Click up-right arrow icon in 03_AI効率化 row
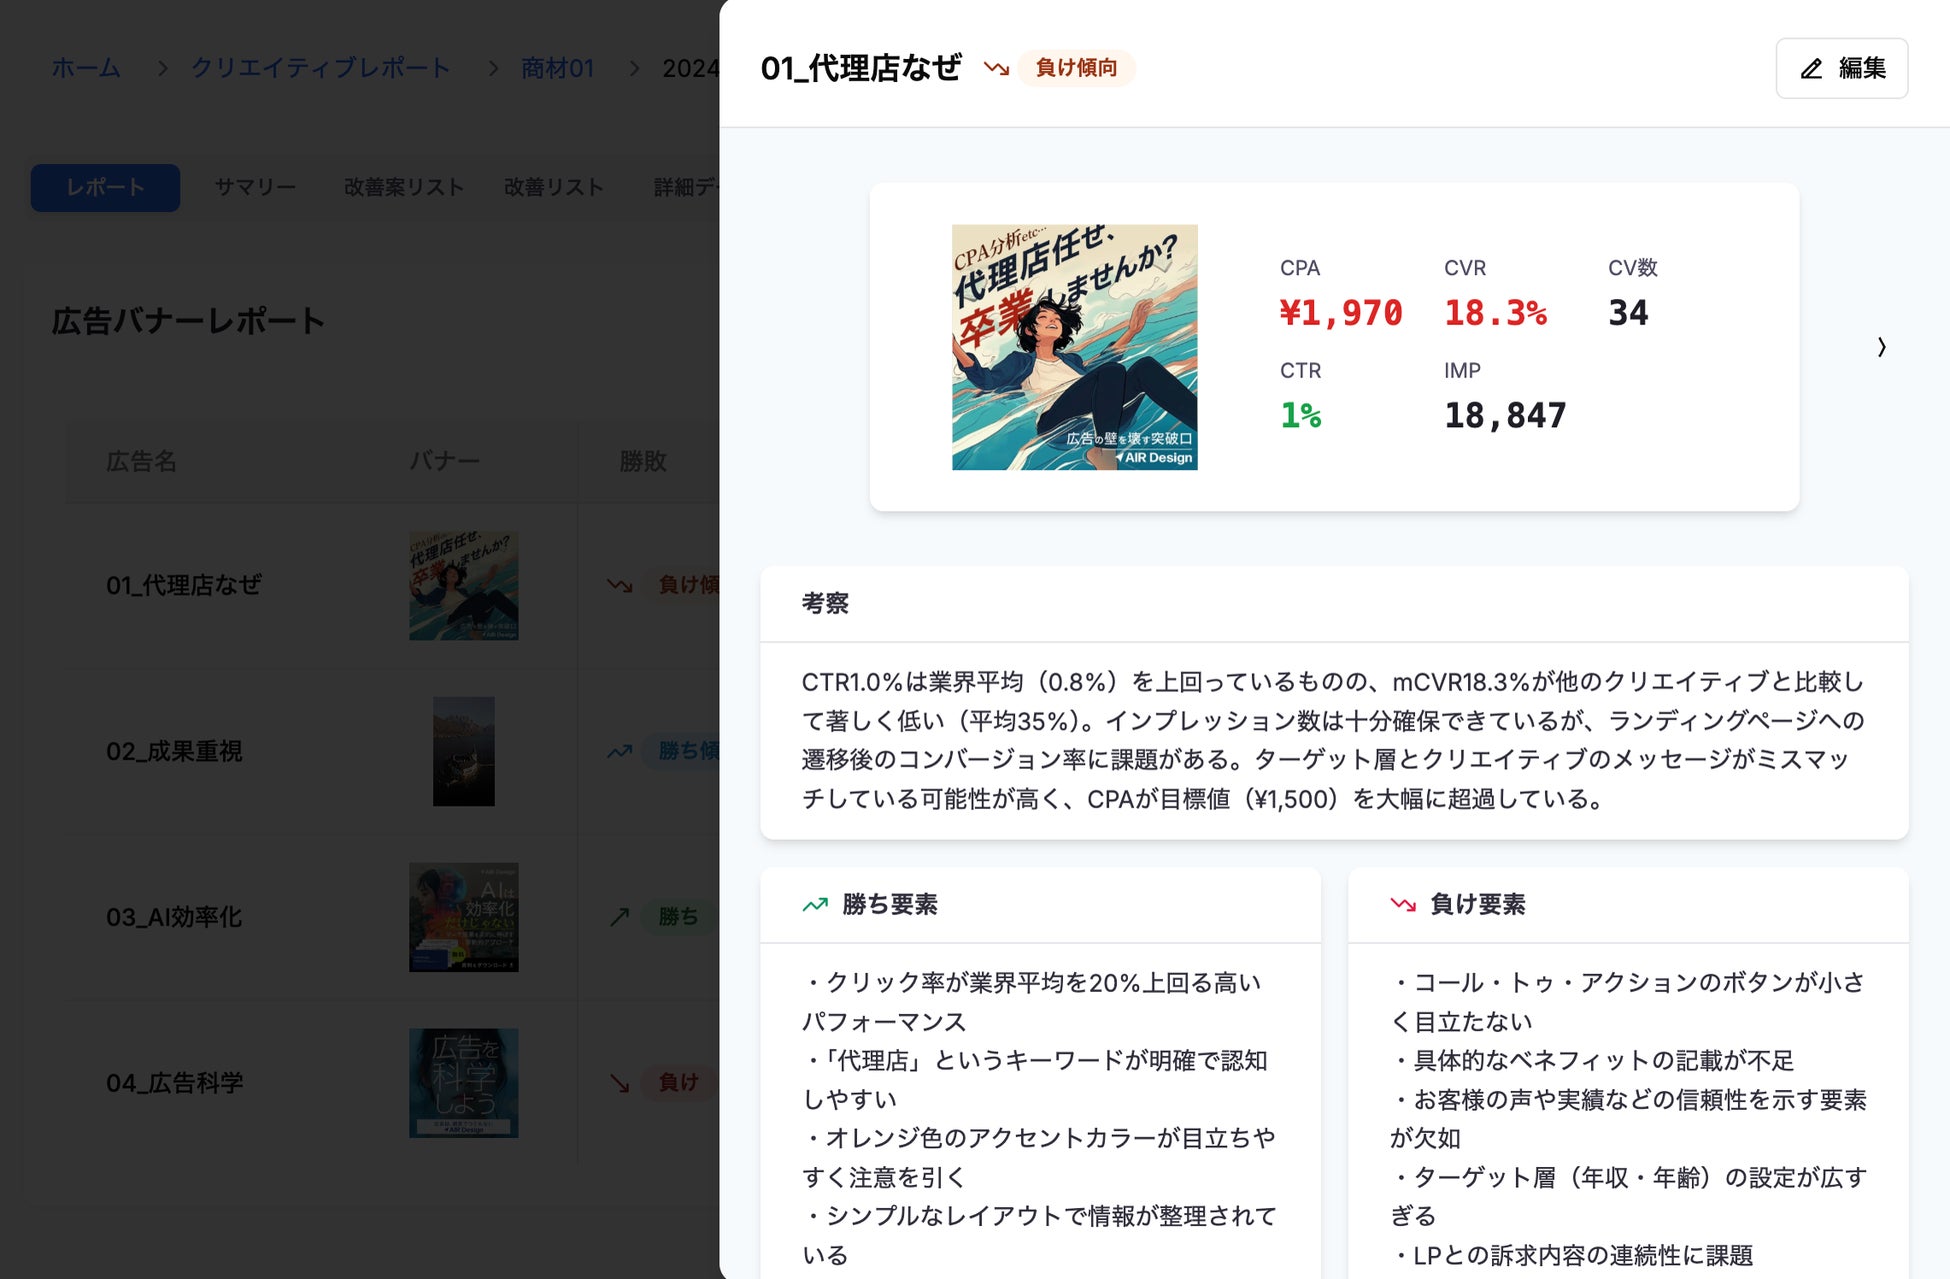The height and width of the screenshot is (1279, 1950). (620, 917)
